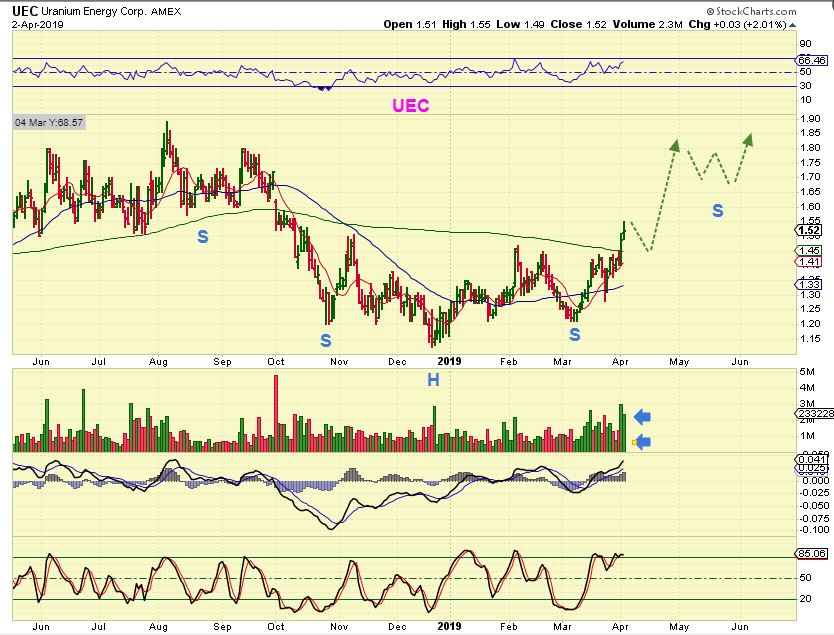Select the blue H annotation below December low
The image size is (834, 635).
pyautogui.click(x=434, y=379)
